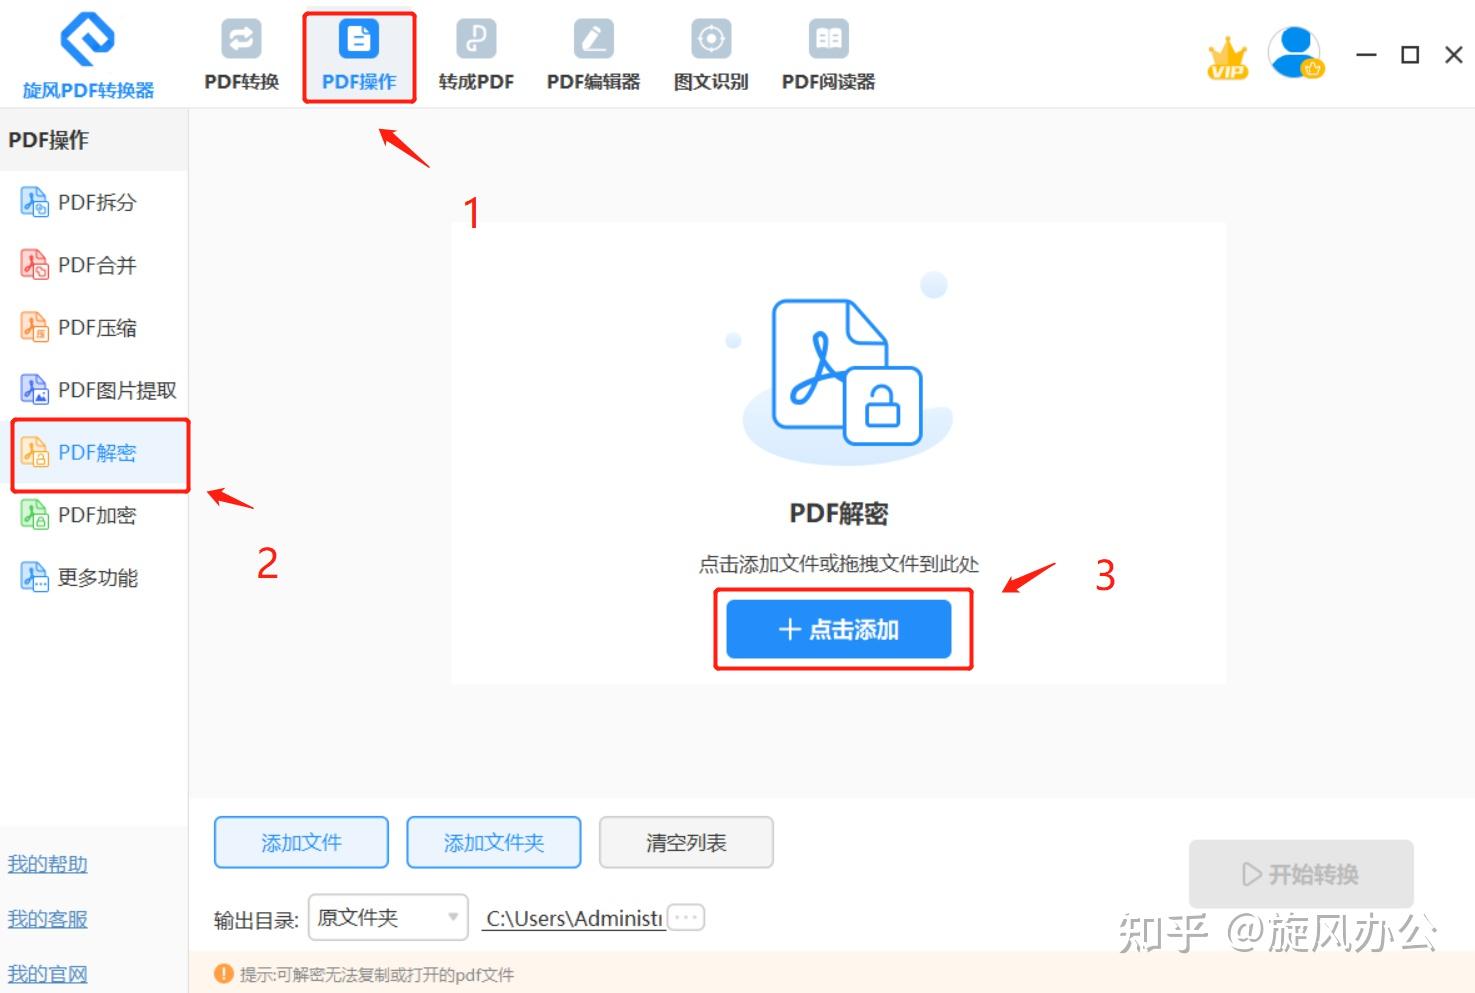
Task: Click the 输出目录 label
Action: click(256, 920)
